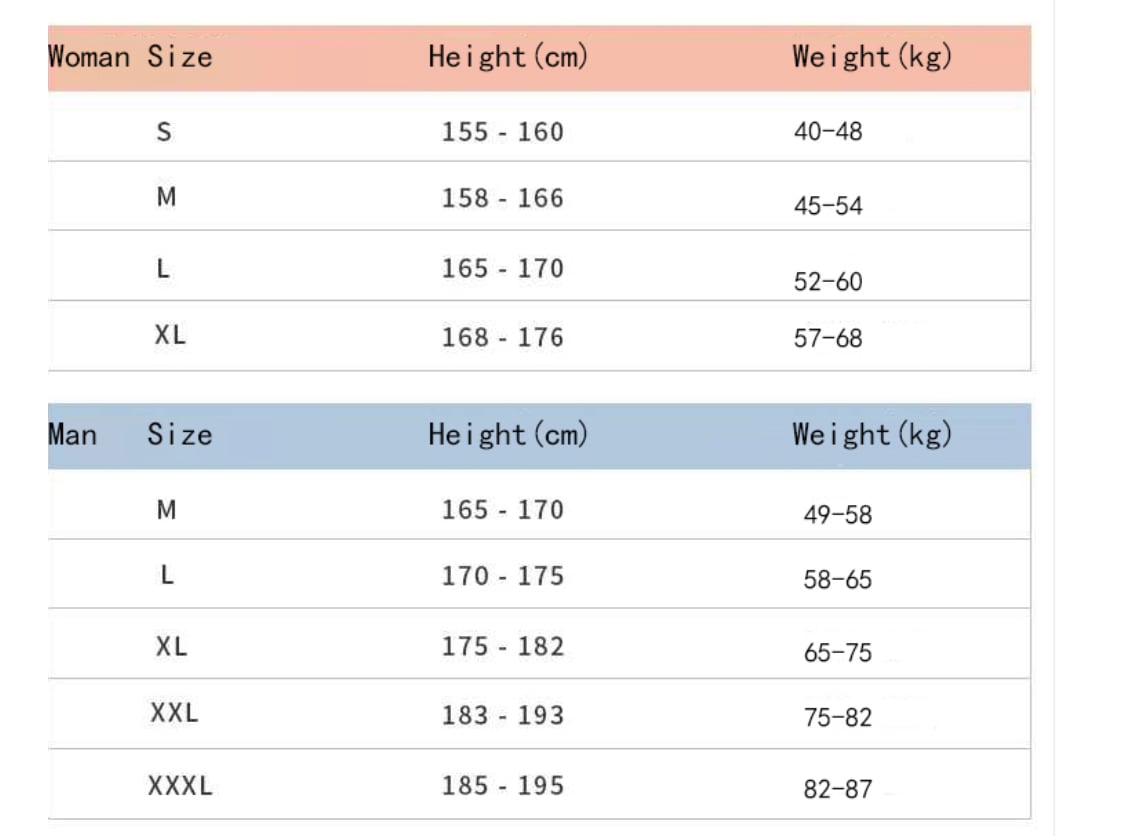This screenshot has width=1125, height=836.
Task: Click the XXL size label
Action: pyautogui.click(x=174, y=713)
